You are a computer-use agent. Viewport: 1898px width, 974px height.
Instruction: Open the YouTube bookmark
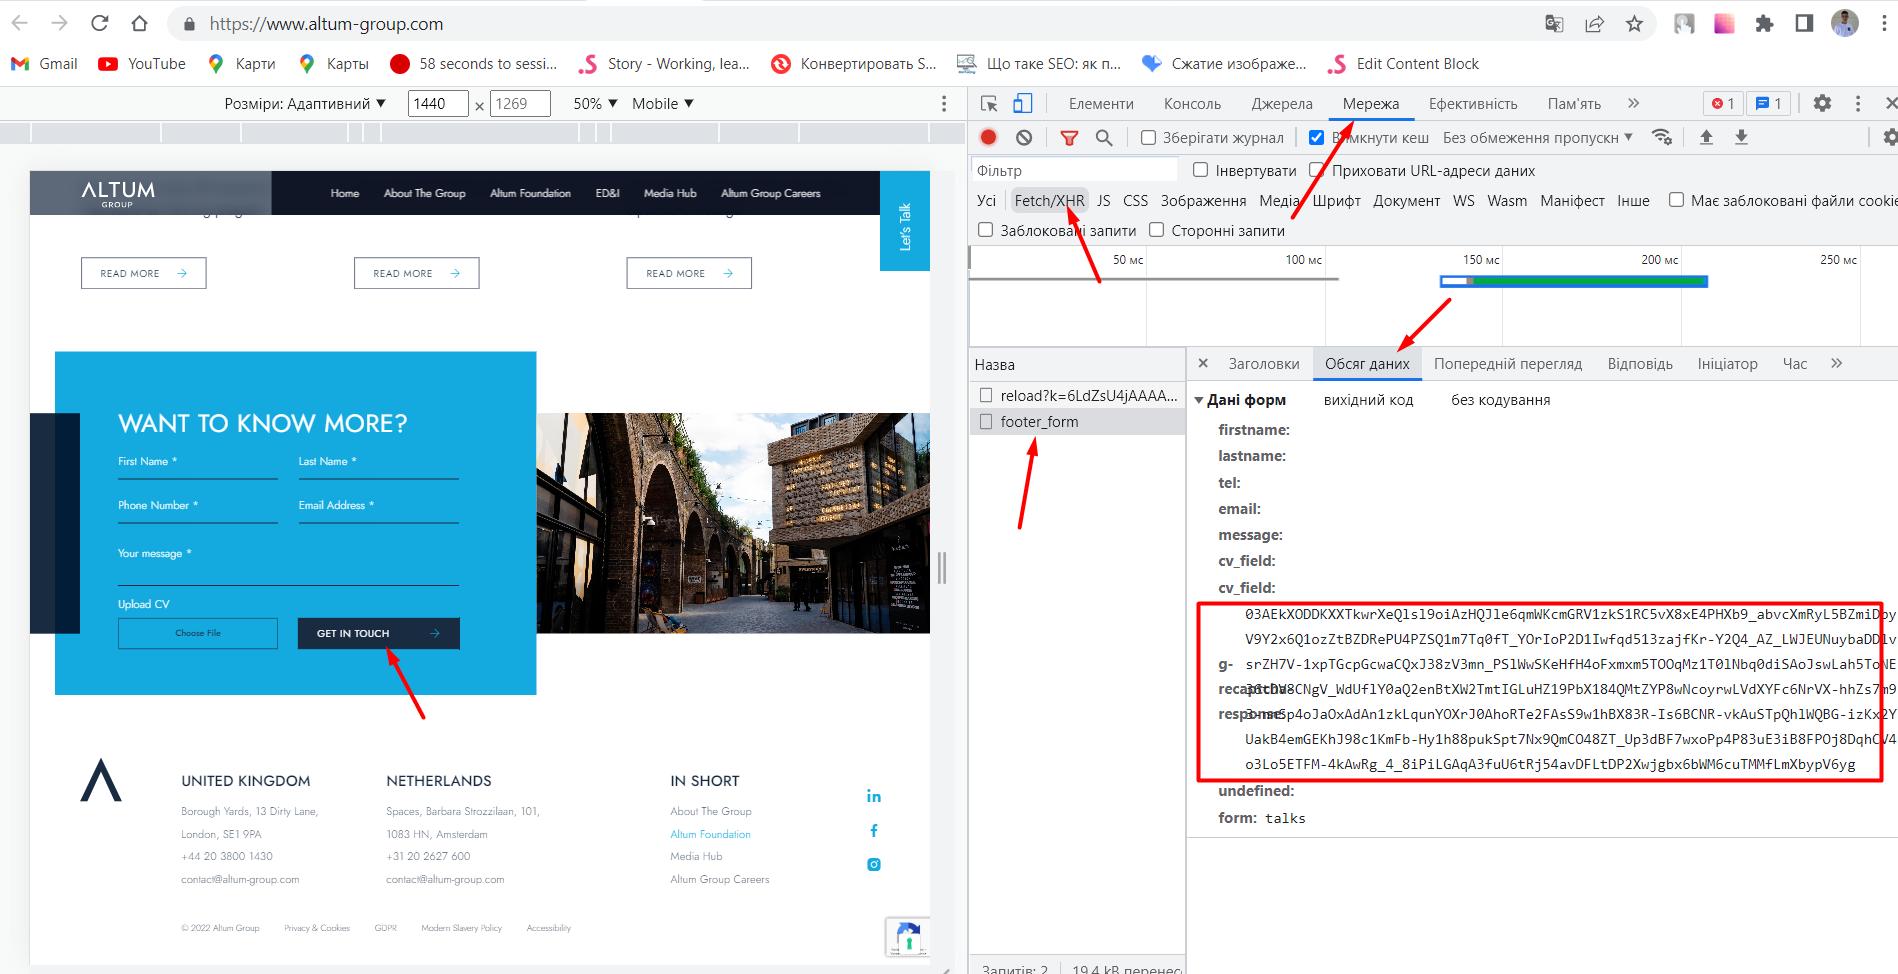click(x=142, y=63)
